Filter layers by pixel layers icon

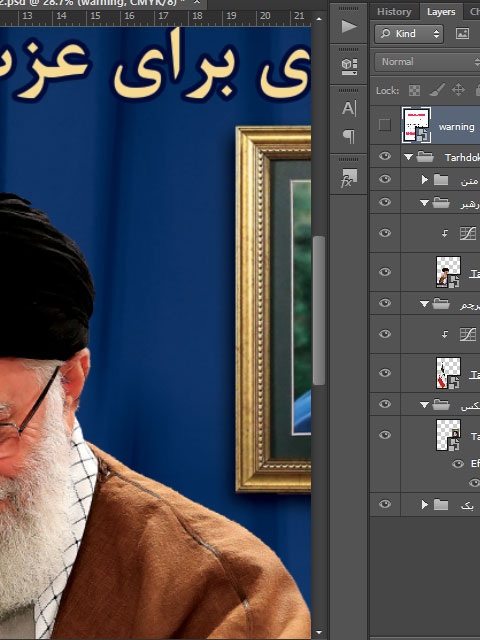[x=462, y=33]
